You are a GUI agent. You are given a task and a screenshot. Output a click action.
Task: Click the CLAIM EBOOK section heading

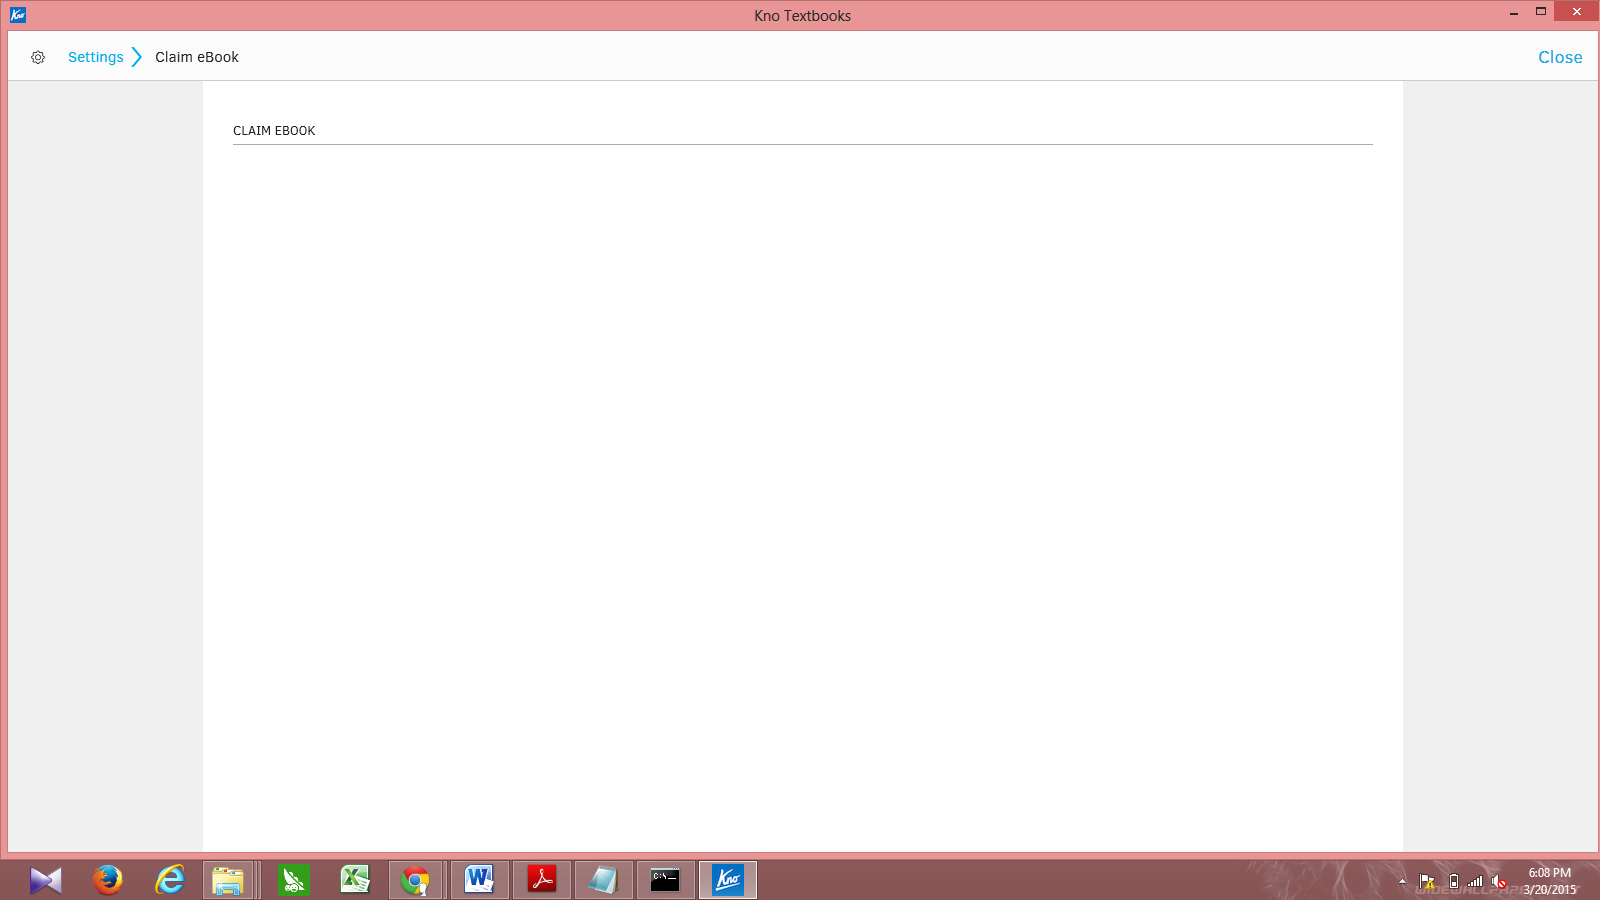(x=274, y=131)
